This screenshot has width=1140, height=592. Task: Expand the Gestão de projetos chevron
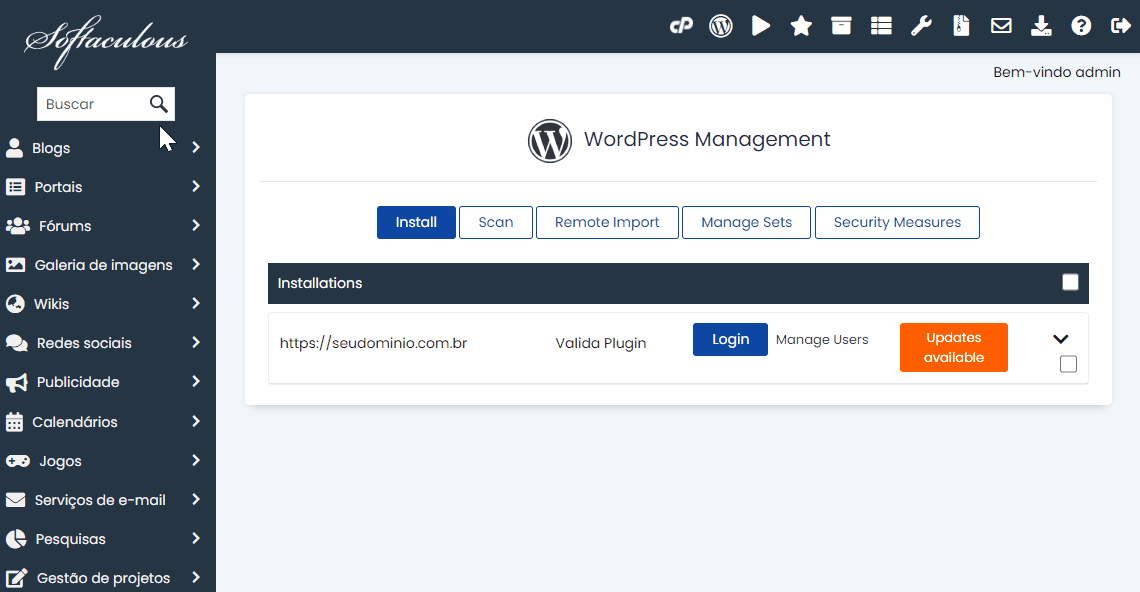click(196, 577)
